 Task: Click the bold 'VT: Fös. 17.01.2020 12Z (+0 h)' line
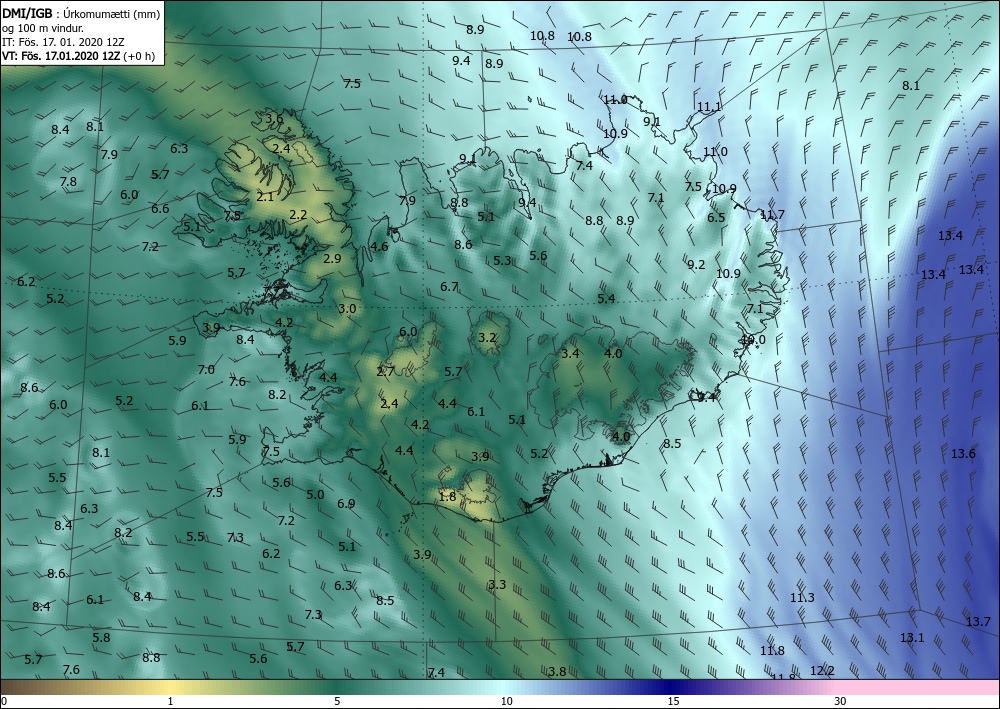coord(77,55)
